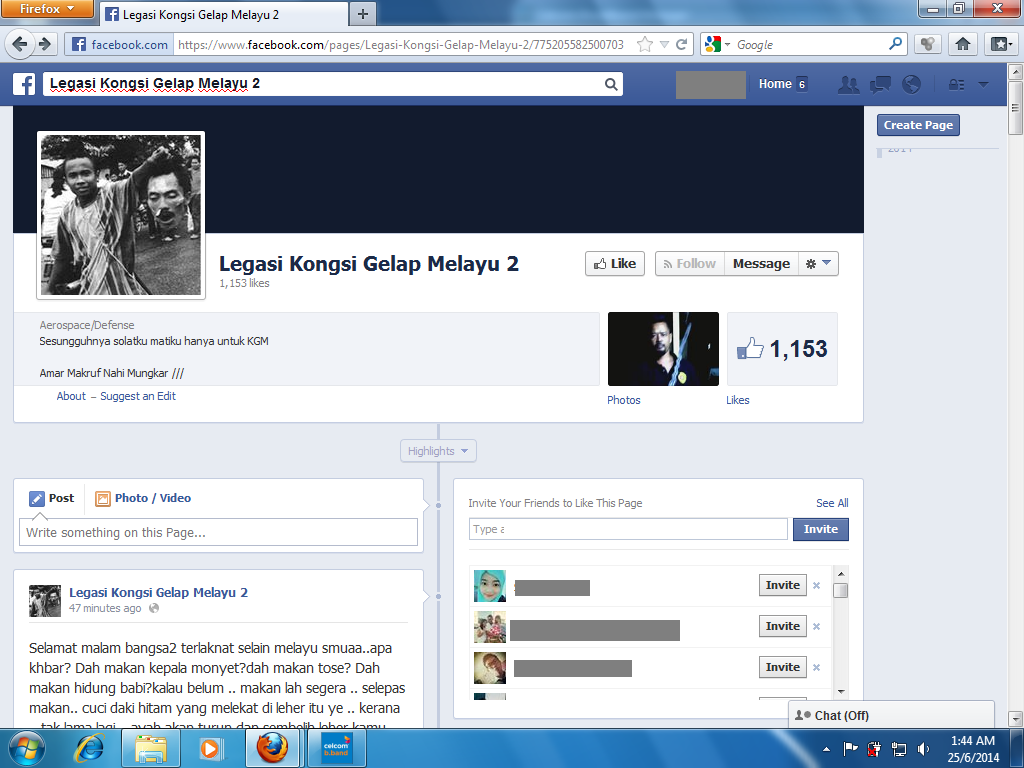Launch Internet Explorer from taskbar

click(x=89, y=748)
